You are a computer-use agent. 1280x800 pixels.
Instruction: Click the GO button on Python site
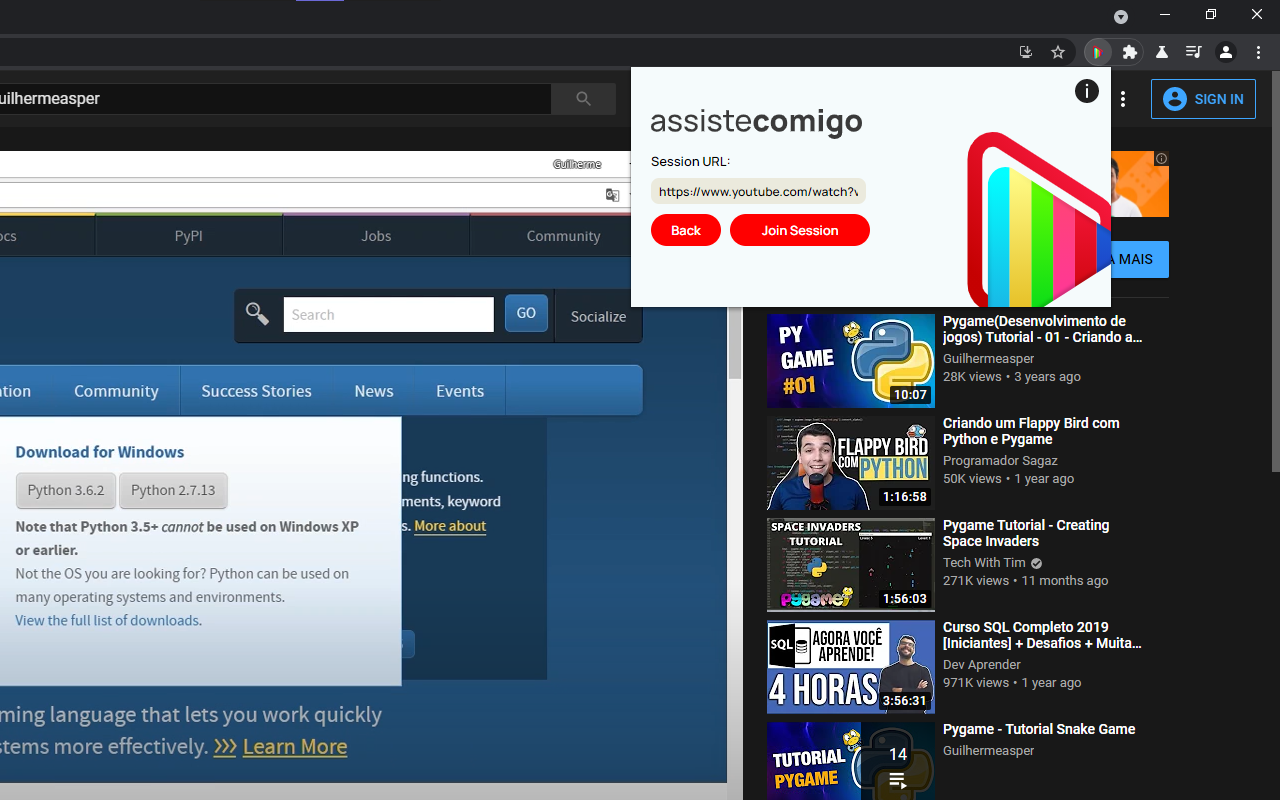pyautogui.click(x=526, y=313)
